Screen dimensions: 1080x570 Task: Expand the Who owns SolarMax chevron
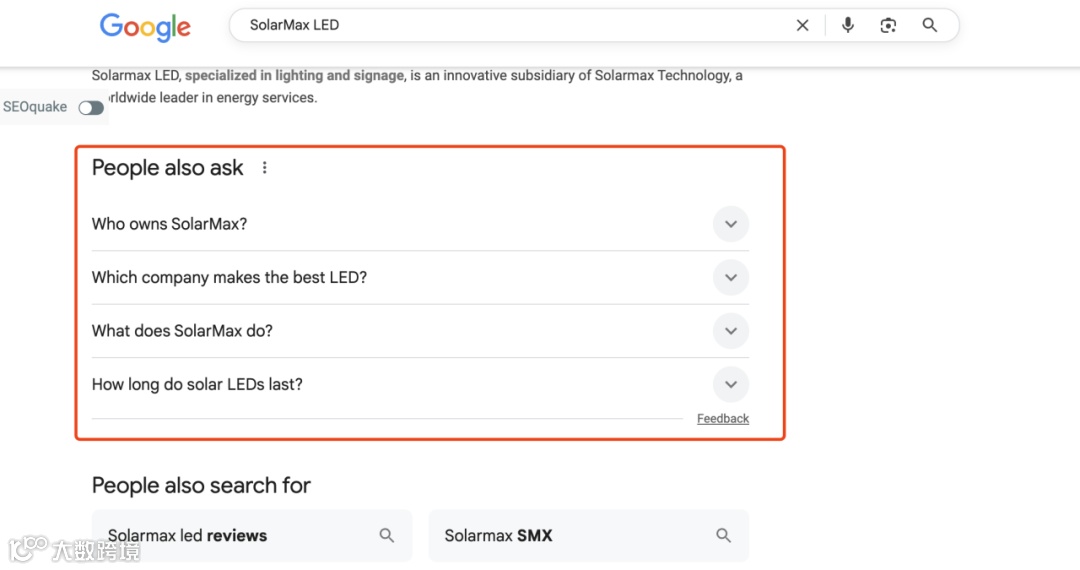pos(731,224)
